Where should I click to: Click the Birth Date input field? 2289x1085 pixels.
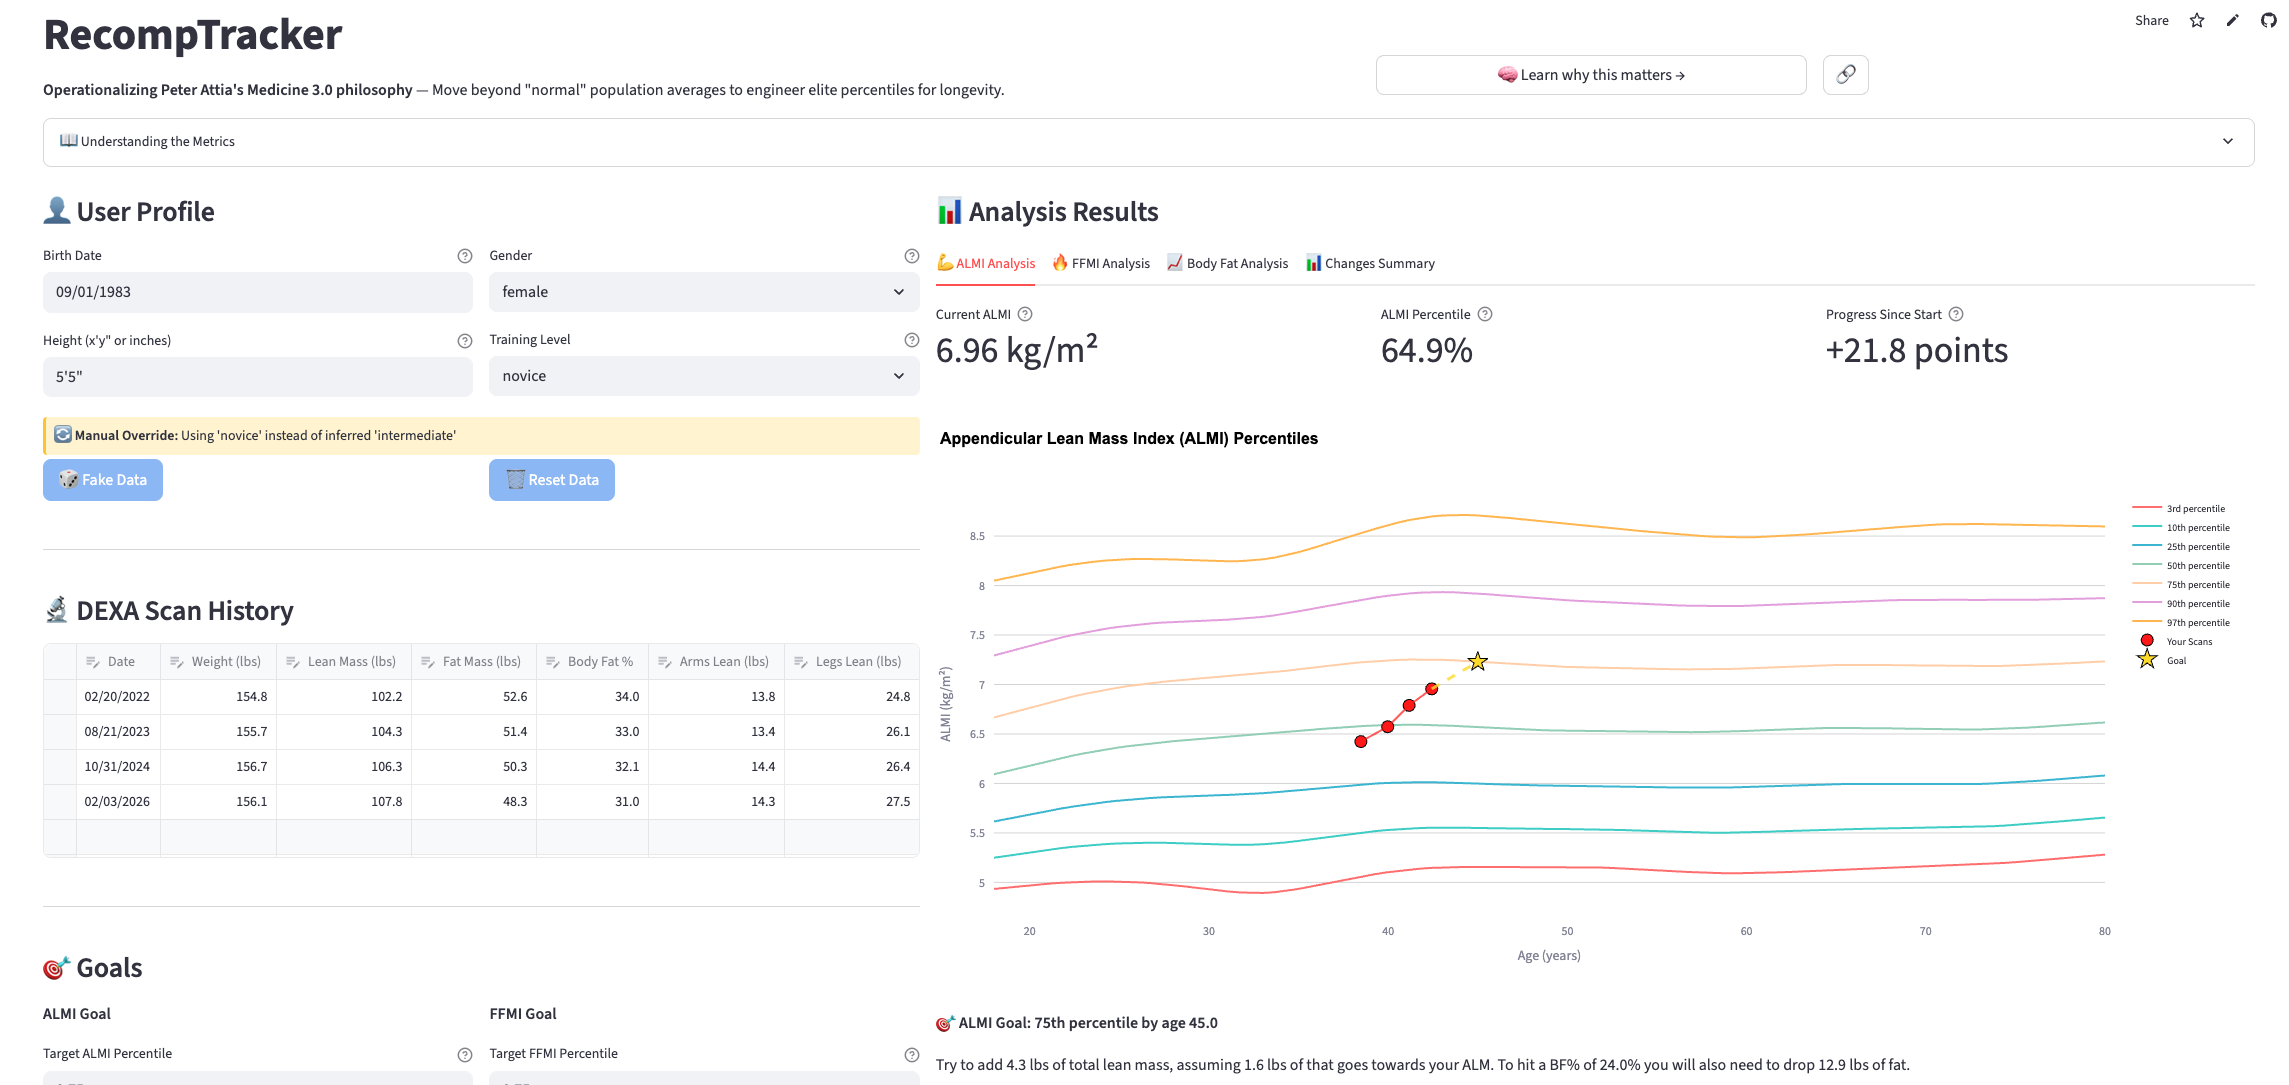coord(257,292)
